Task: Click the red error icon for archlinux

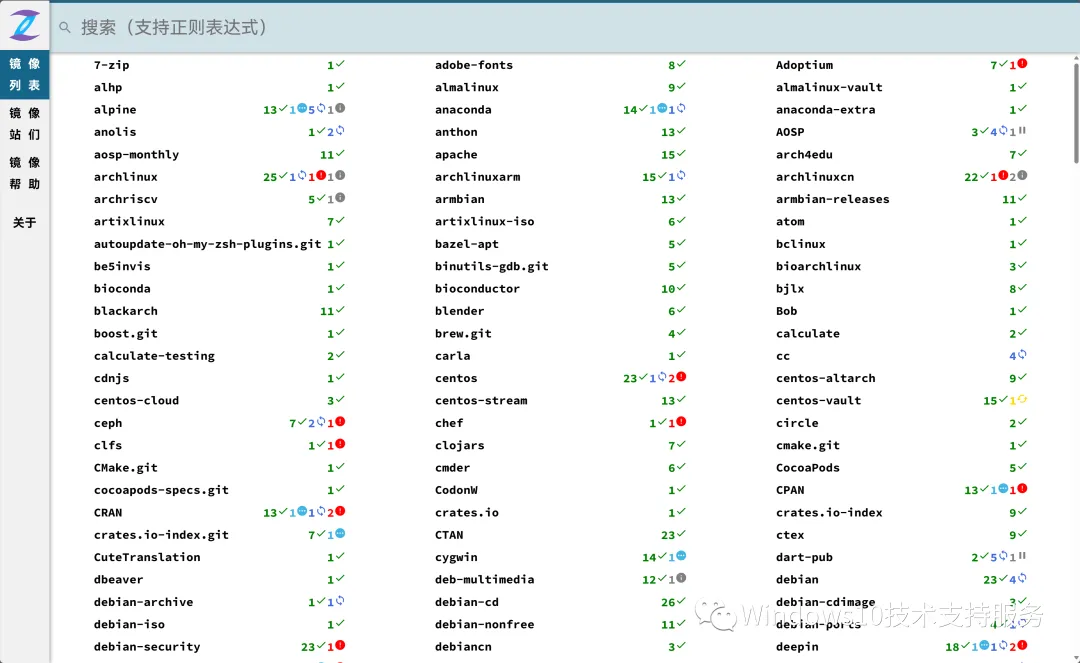Action: 321,176
